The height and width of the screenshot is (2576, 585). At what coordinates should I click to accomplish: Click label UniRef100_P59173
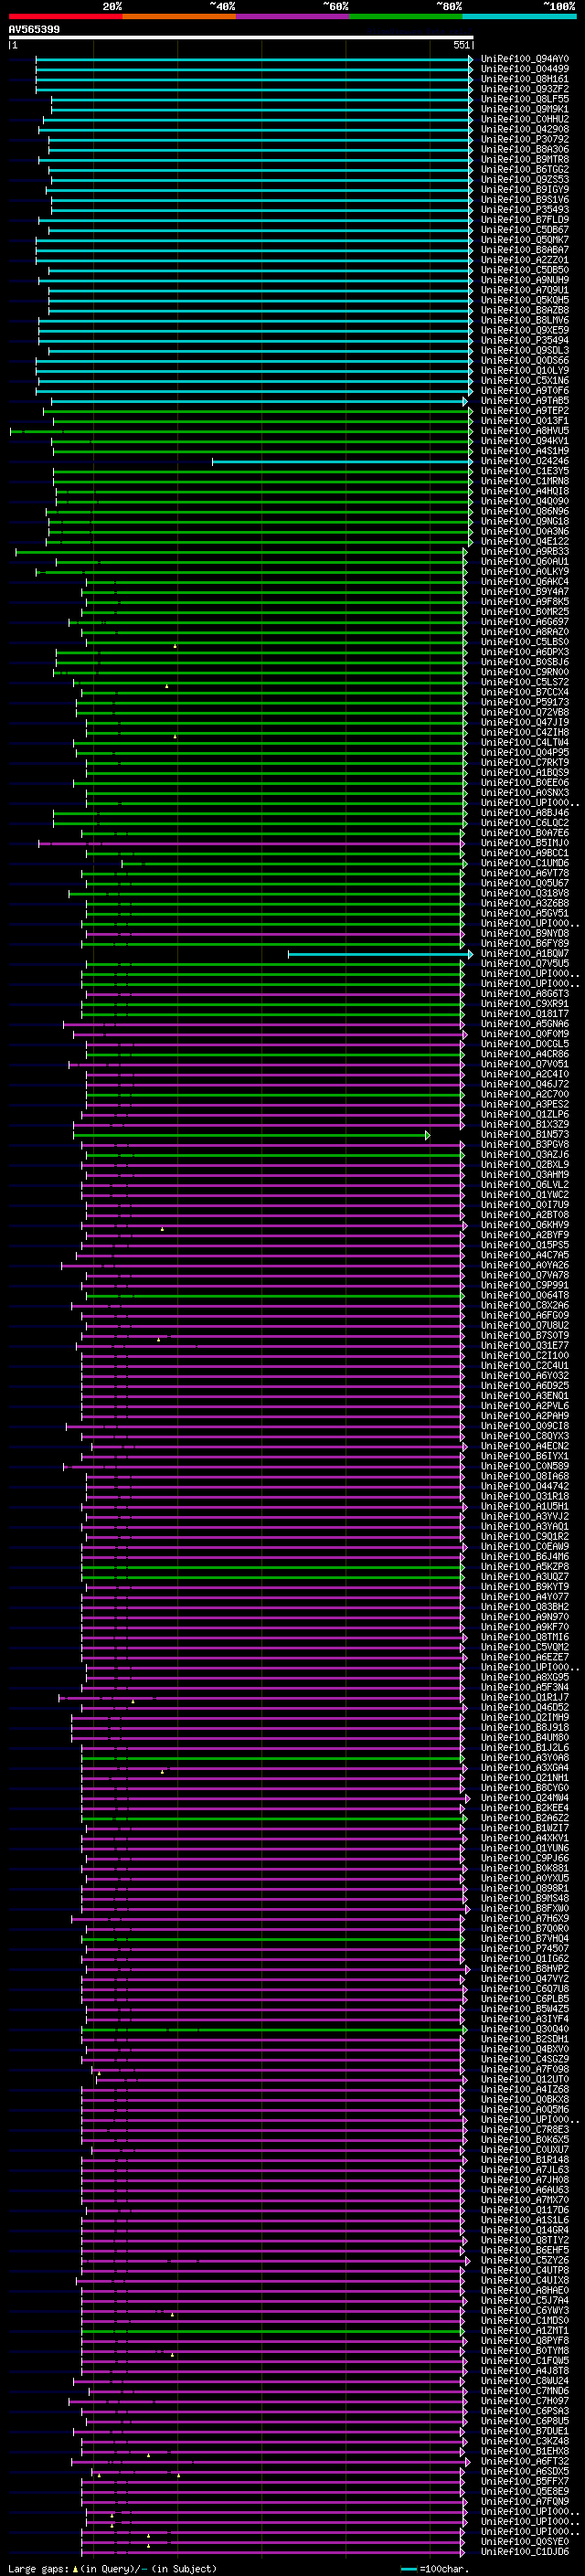point(525,702)
